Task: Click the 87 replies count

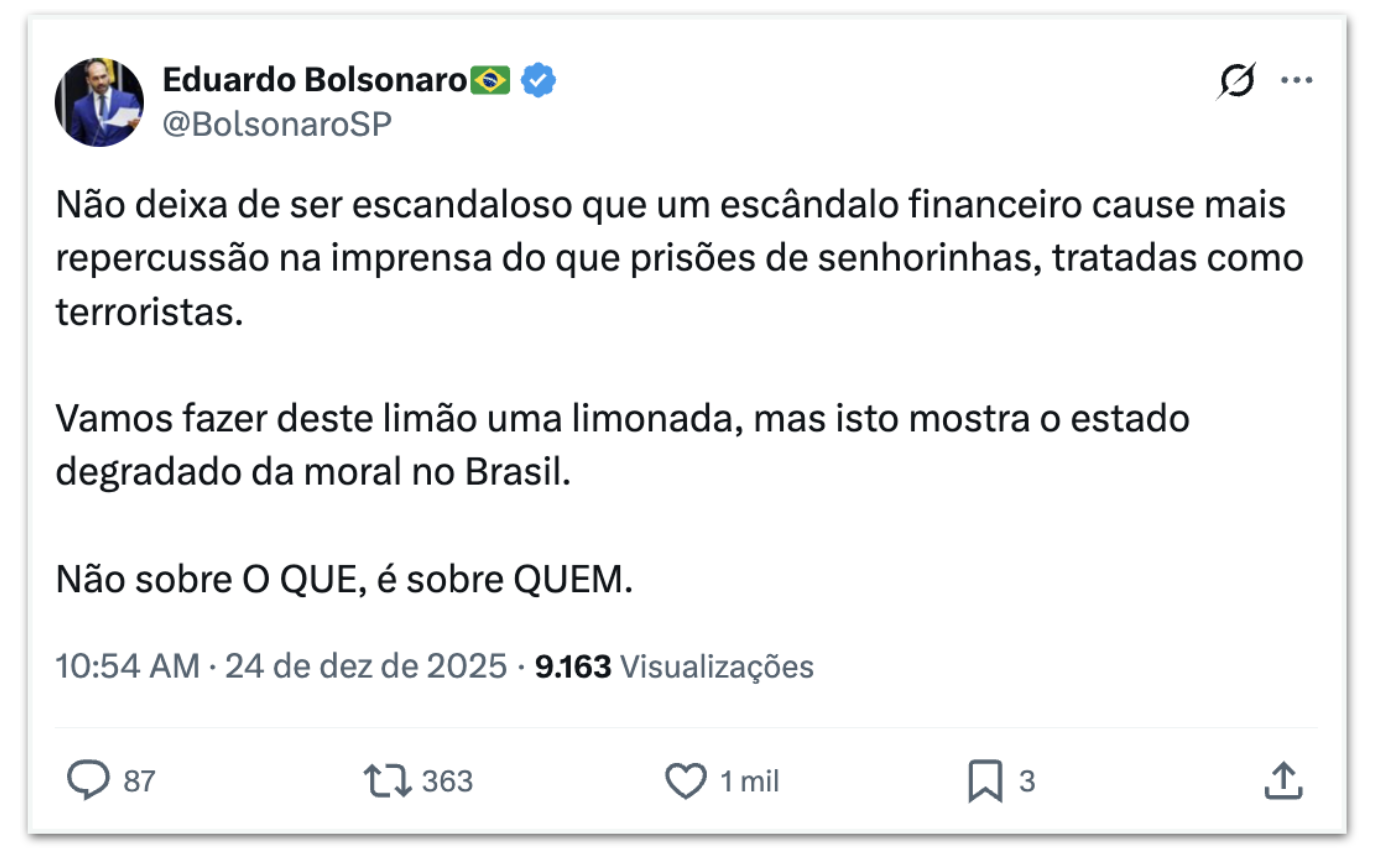Action: pos(140,781)
